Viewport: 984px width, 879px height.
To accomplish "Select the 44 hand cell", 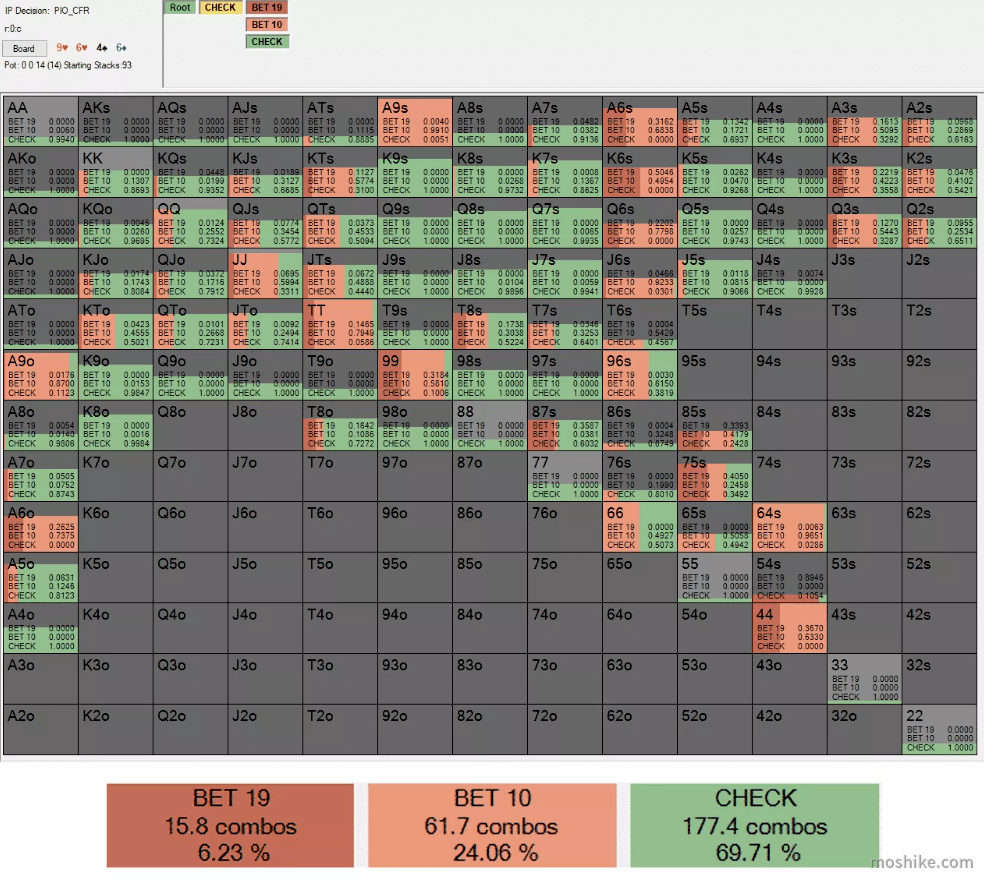I will [x=790, y=629].
